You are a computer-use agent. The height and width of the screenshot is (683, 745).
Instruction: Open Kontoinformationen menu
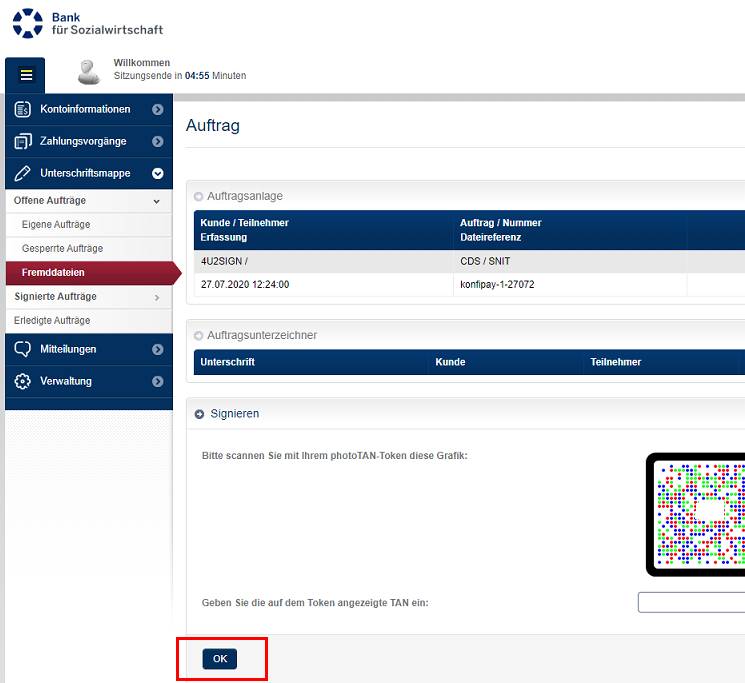(89, 109)
